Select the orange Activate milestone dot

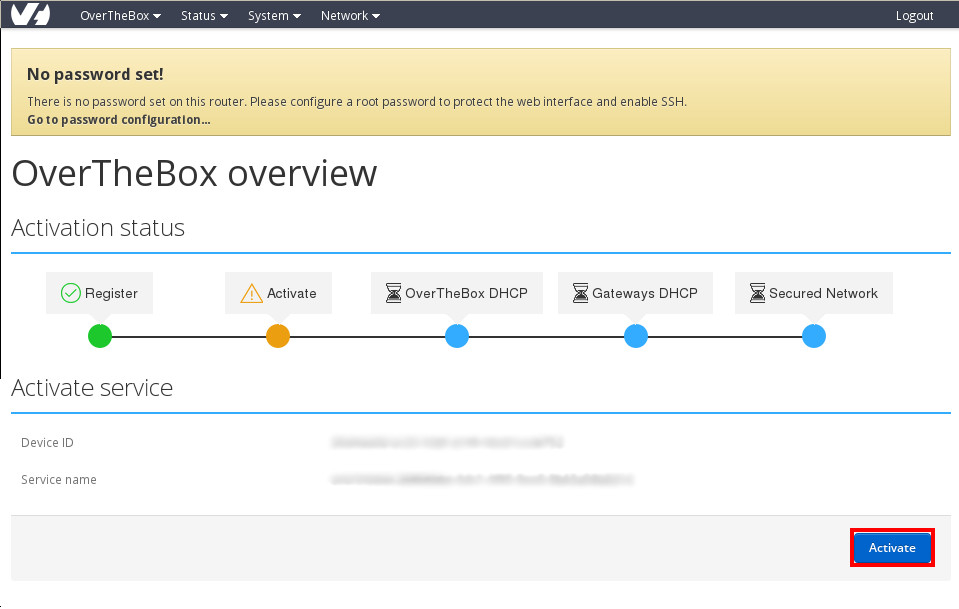pos(278,336)
